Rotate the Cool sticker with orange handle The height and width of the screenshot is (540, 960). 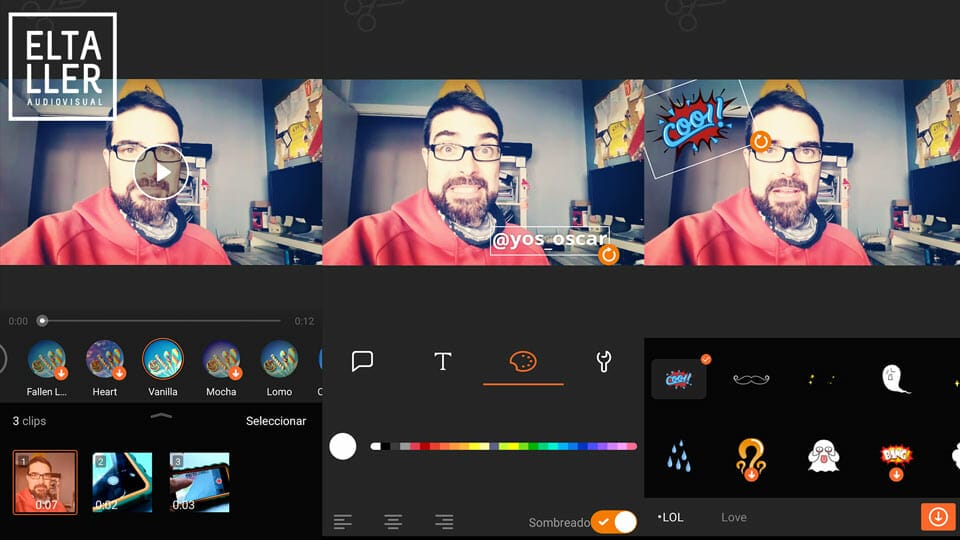coord(760,142)
